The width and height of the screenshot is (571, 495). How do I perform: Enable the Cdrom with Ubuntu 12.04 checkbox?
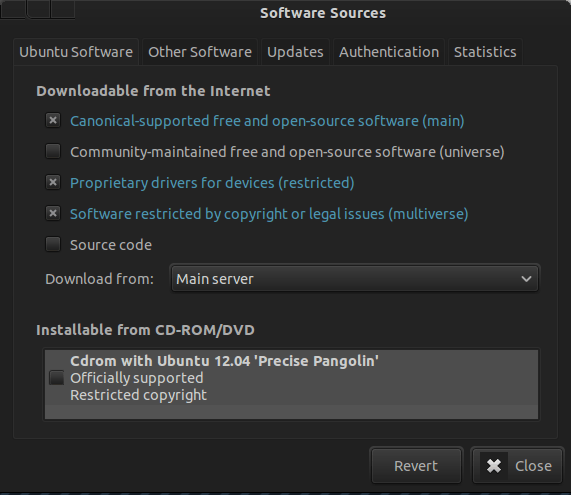point(56,378)
